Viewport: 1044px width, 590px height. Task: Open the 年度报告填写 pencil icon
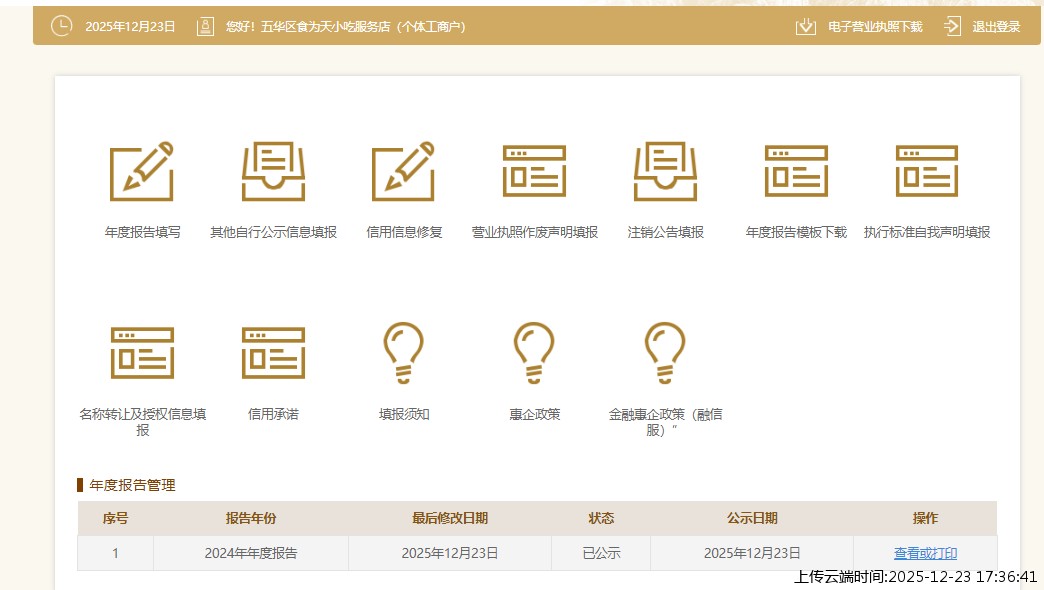point(142,171)
